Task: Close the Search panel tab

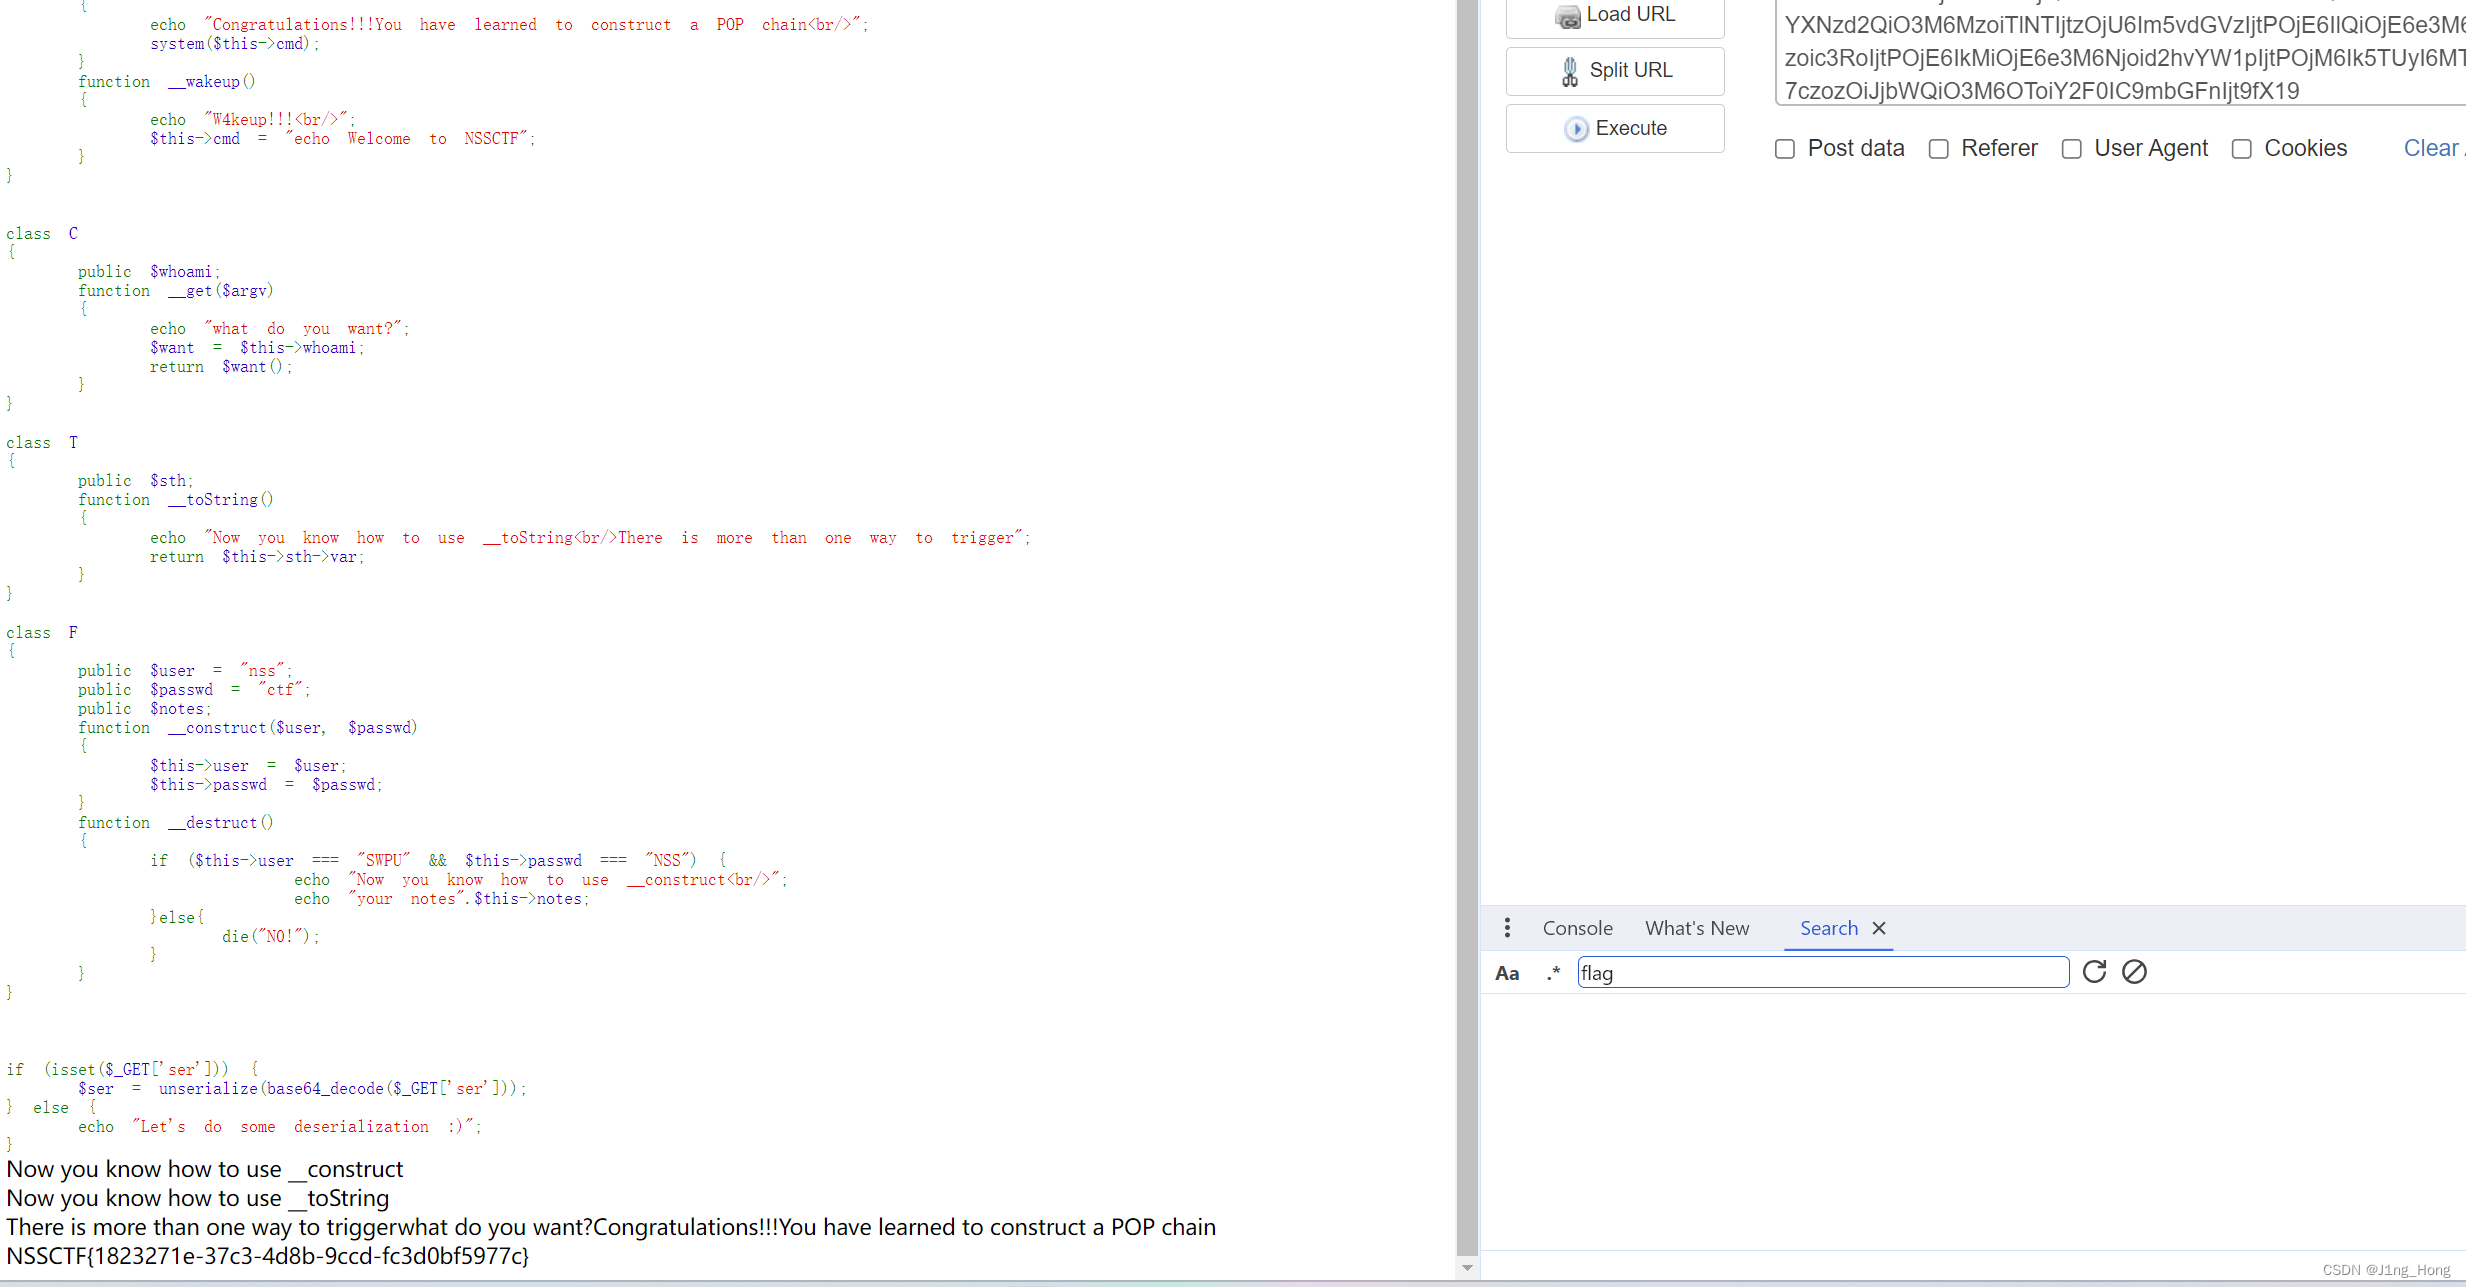Action: click(x=1878, y=928)
